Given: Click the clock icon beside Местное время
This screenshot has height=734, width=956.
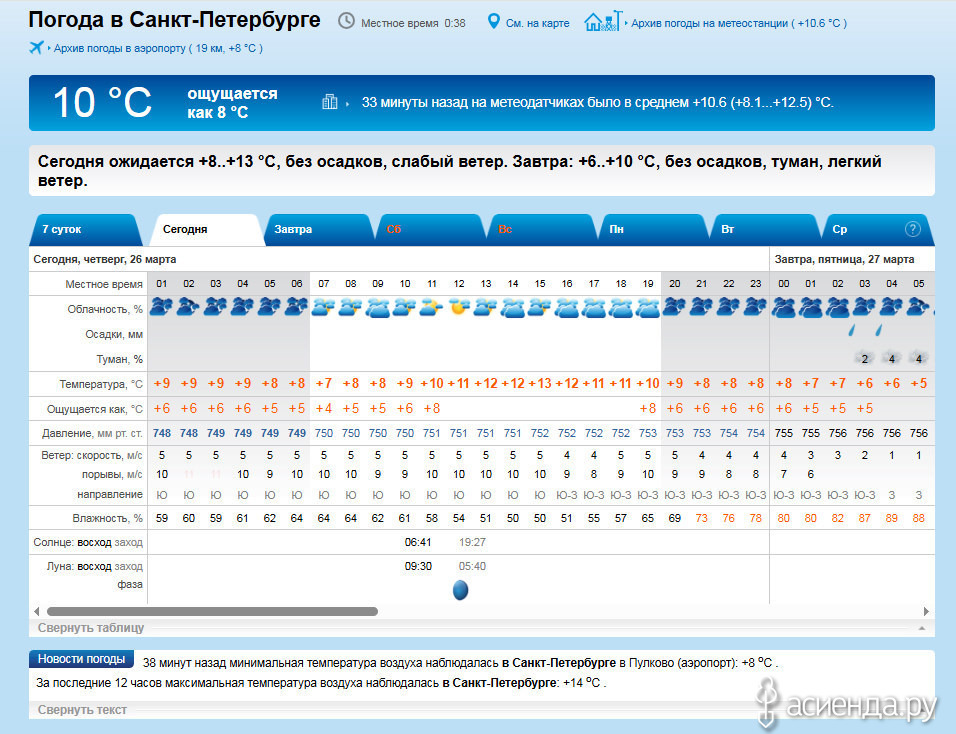Looking at the screenshot, I should [346, 21].
